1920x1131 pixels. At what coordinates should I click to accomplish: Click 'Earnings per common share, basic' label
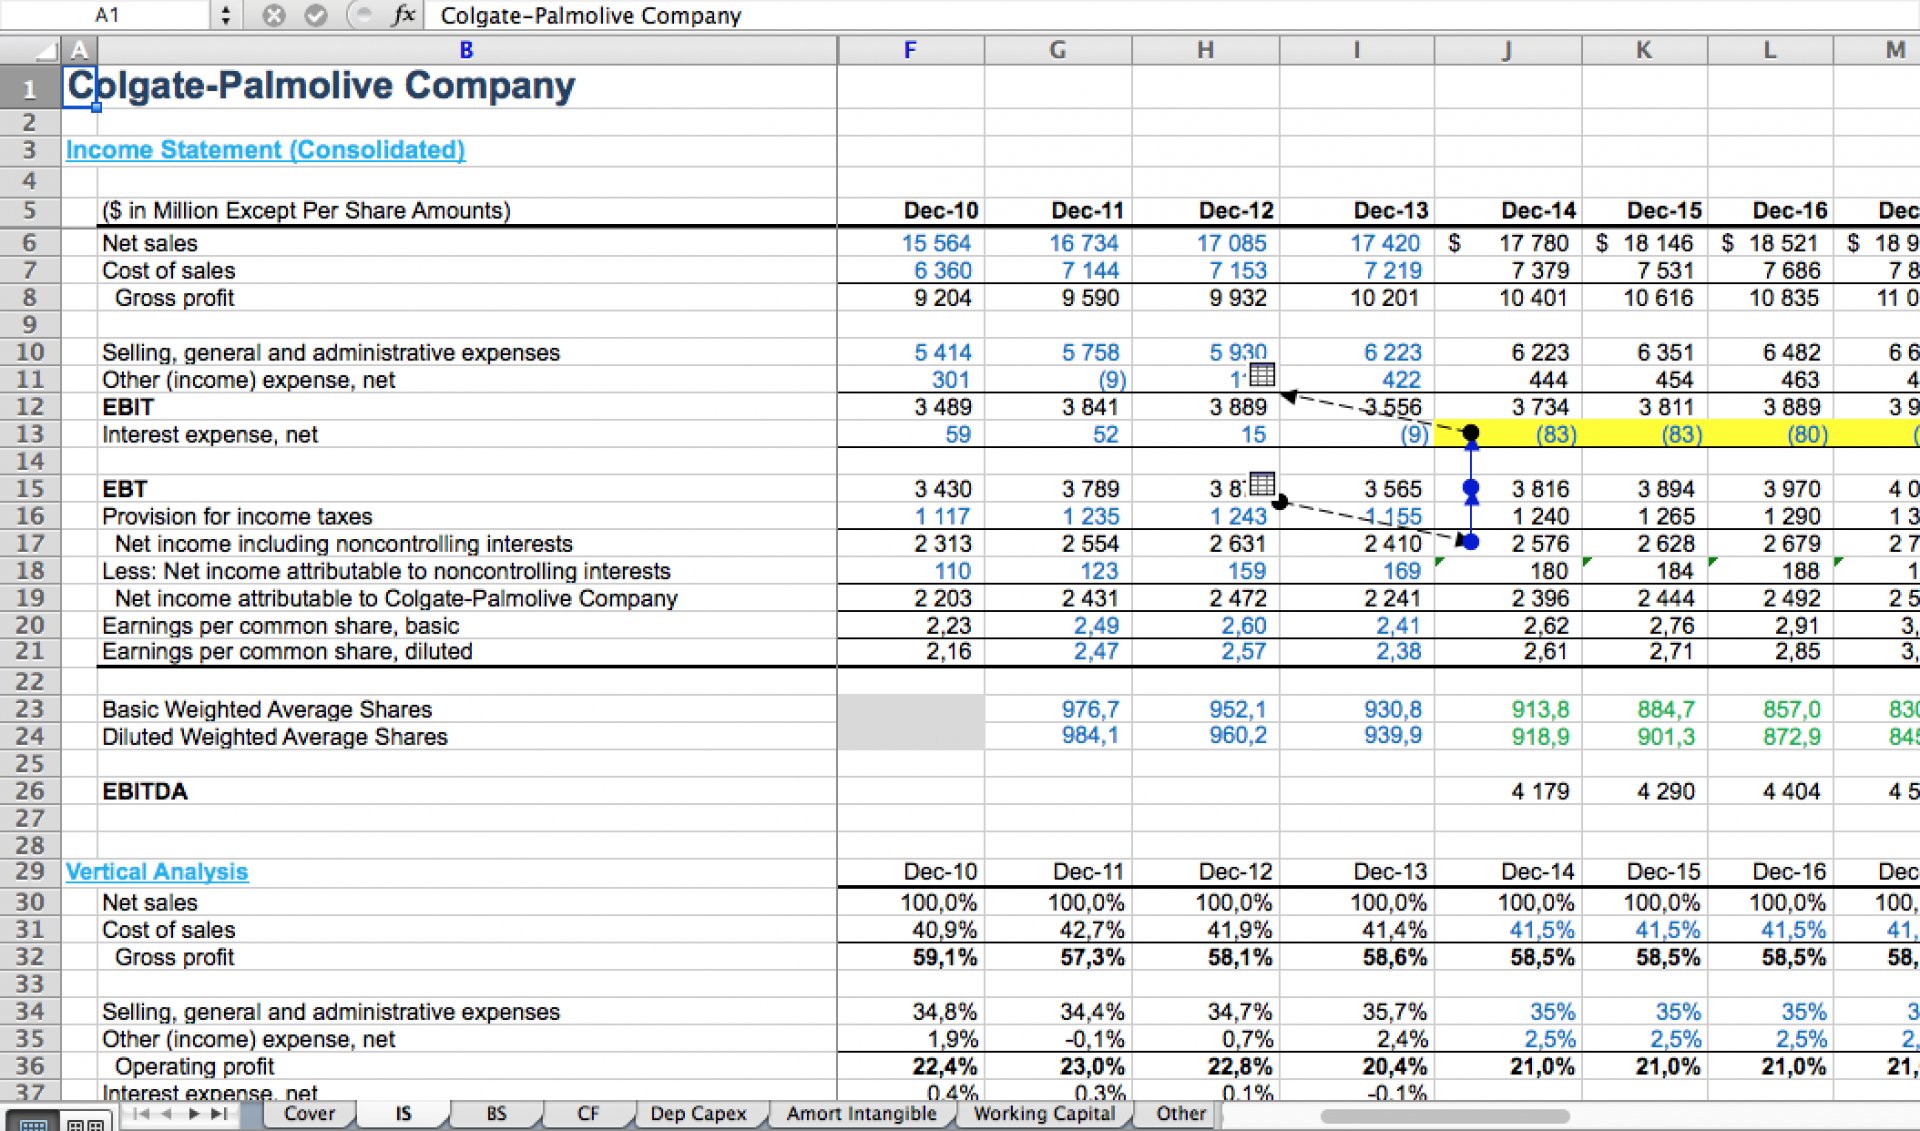(x=281, y=626)
